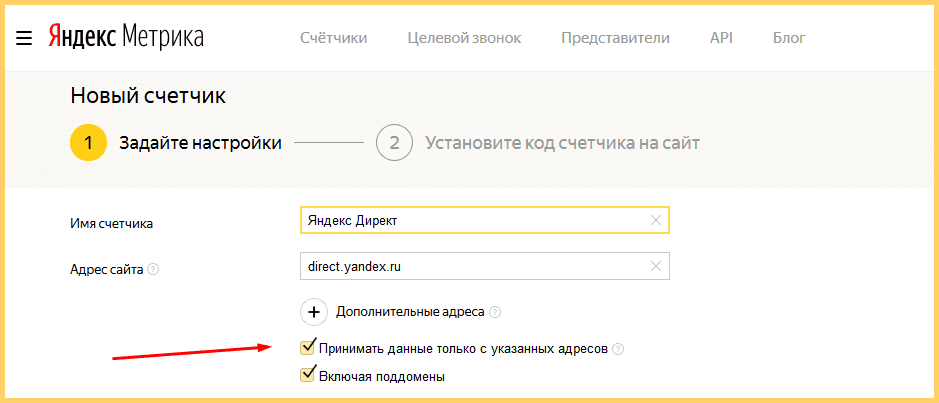Open the hamburger menu icon
This screenshot has width=939, height=403.
[25, 39]
